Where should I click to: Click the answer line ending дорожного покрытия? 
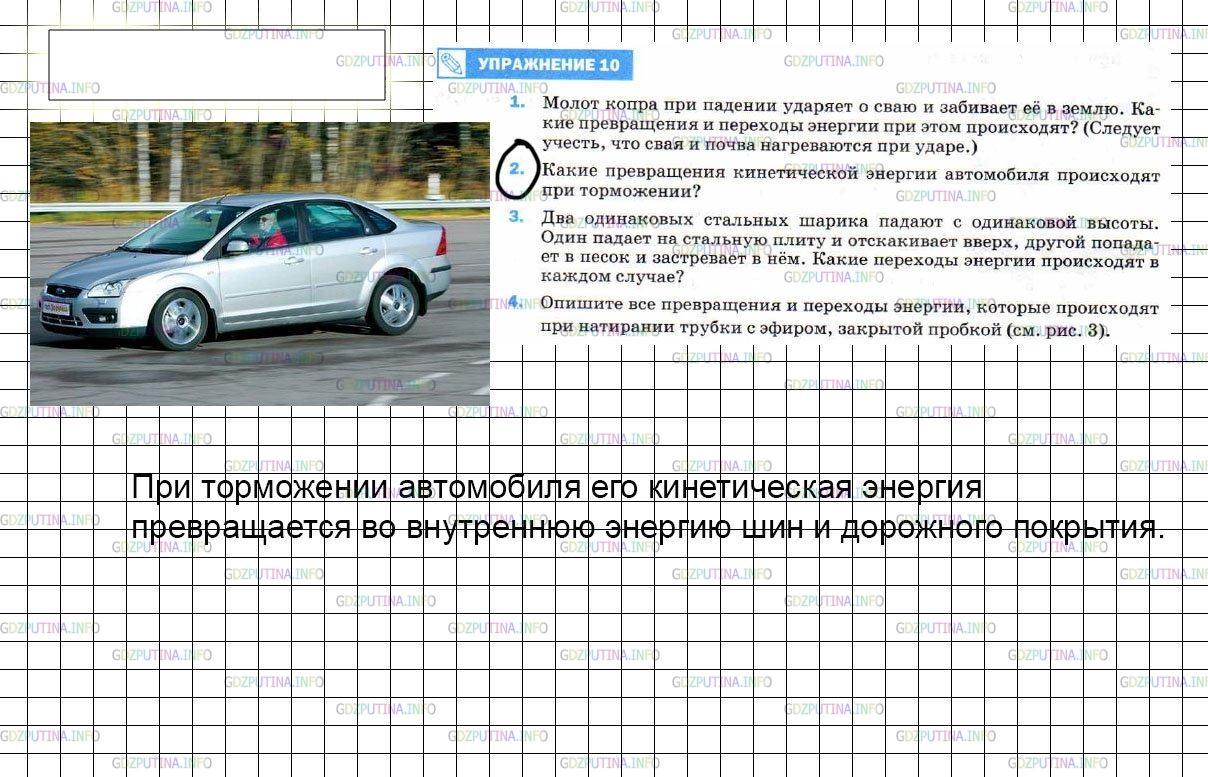[648, 527]
